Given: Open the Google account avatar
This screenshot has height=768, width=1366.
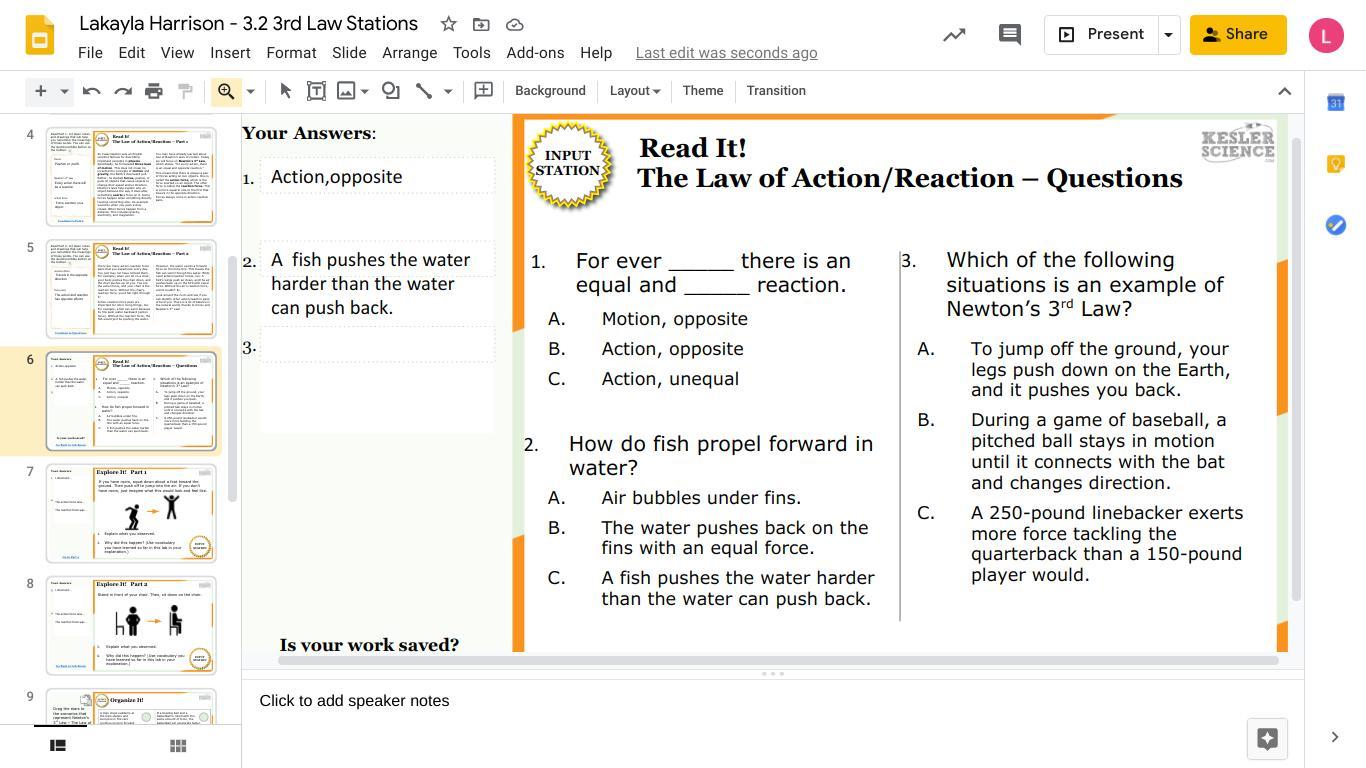Looking at the screenshot, I should [1326, 35].
